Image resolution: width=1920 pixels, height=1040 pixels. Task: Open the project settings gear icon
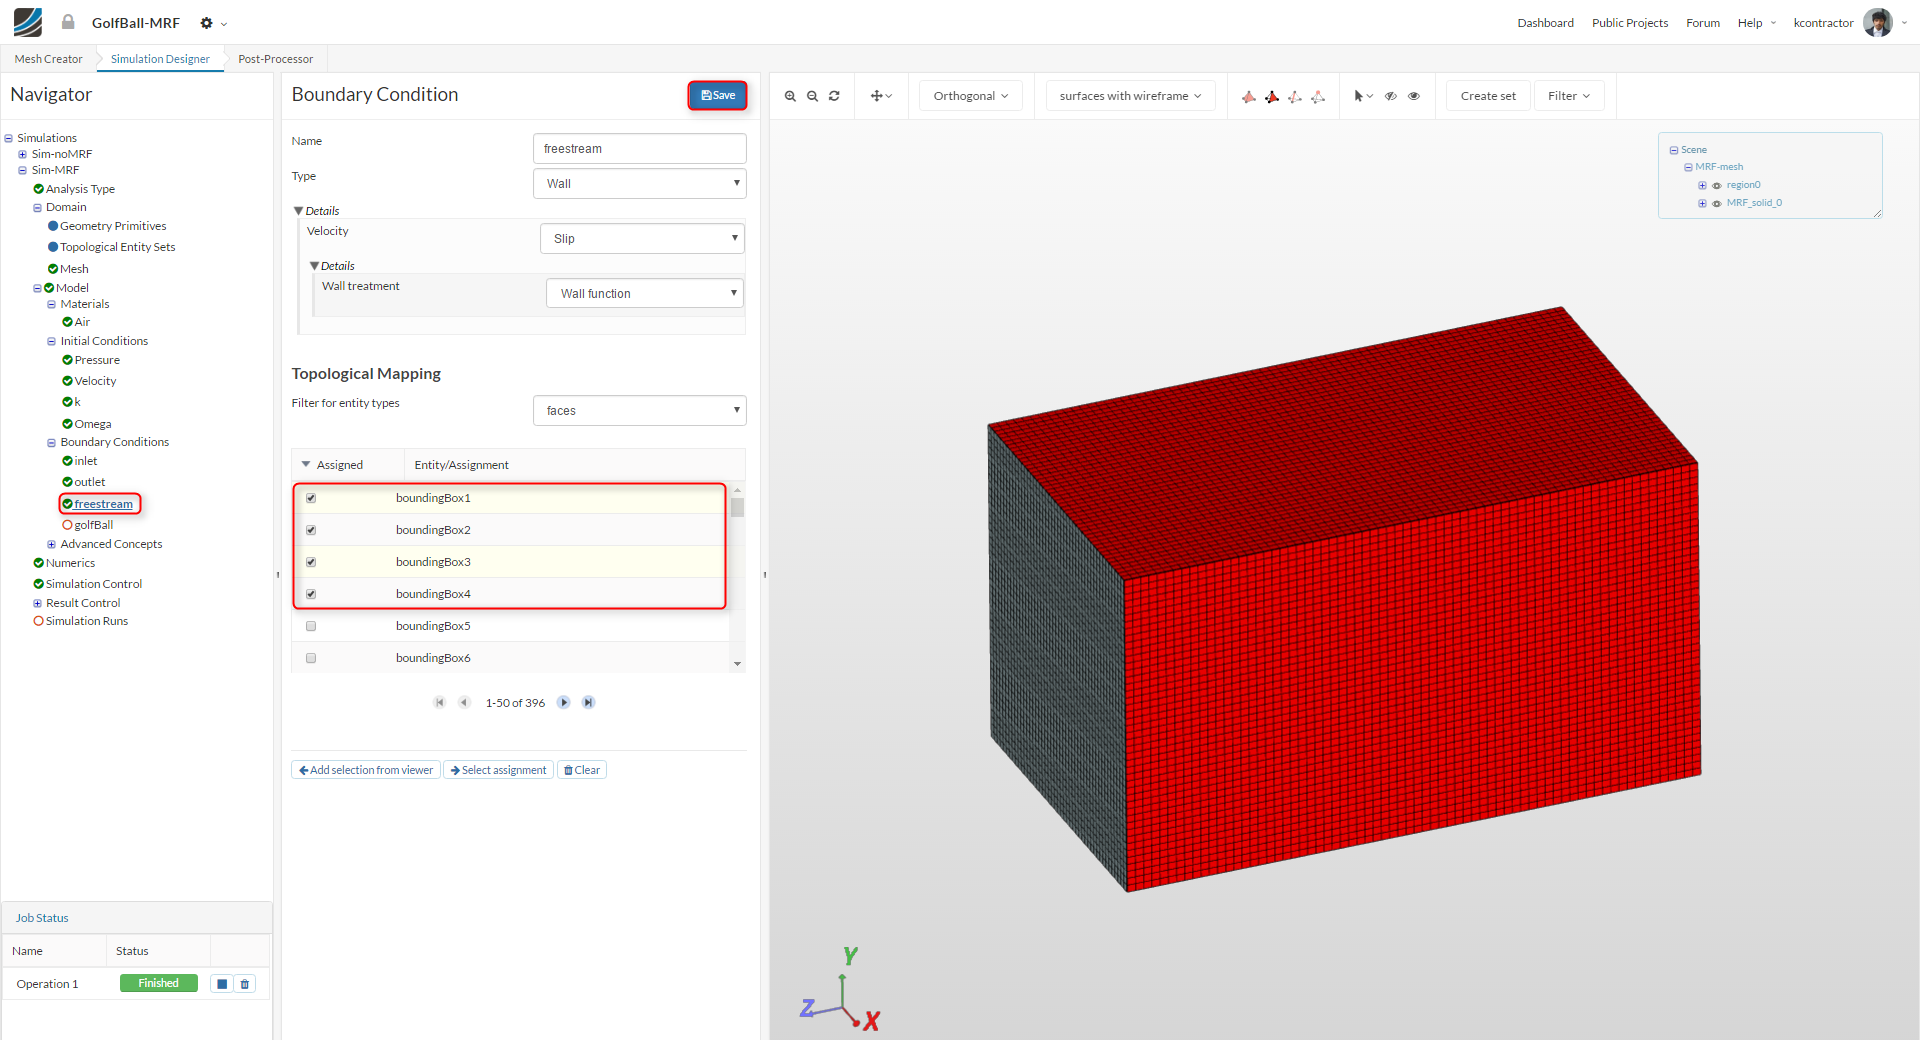coord(207,23)
